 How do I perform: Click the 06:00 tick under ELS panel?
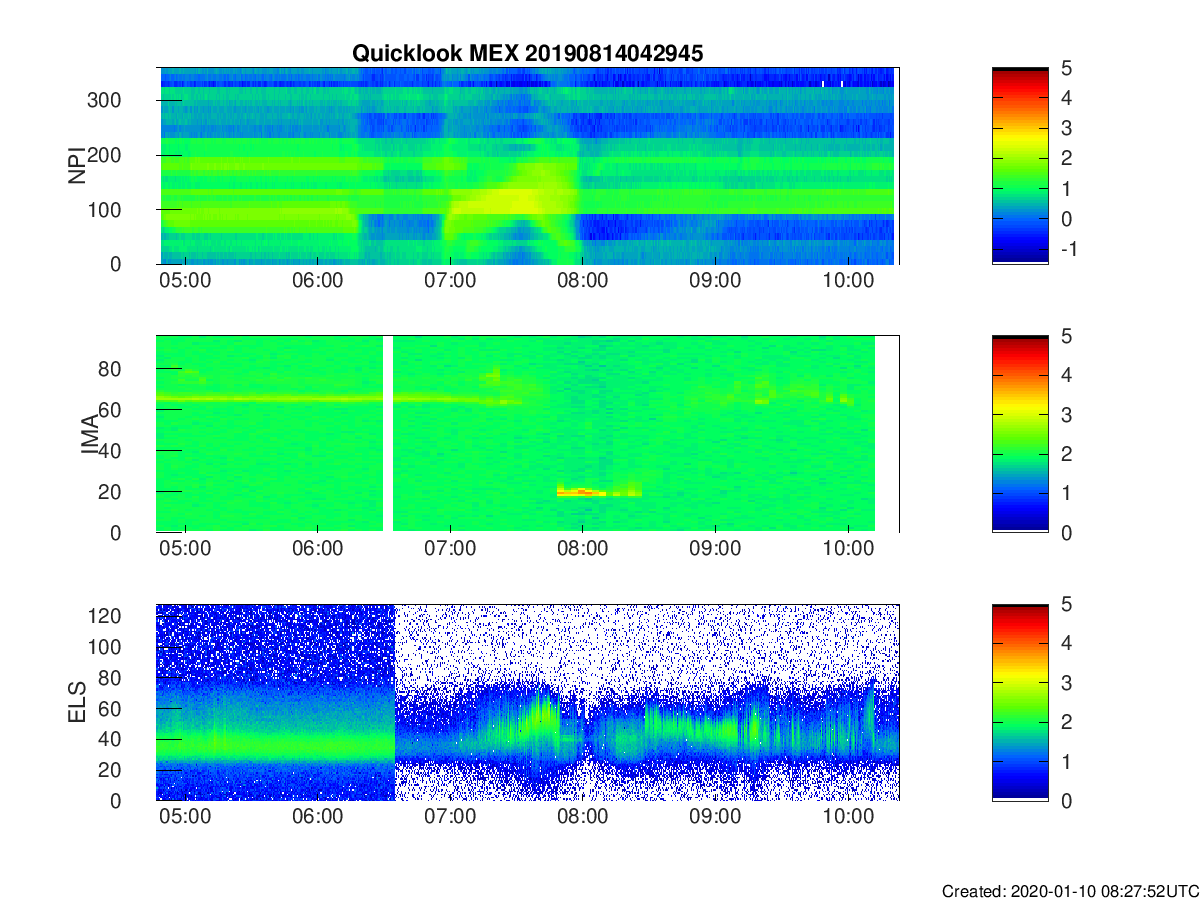pos(318,816)
